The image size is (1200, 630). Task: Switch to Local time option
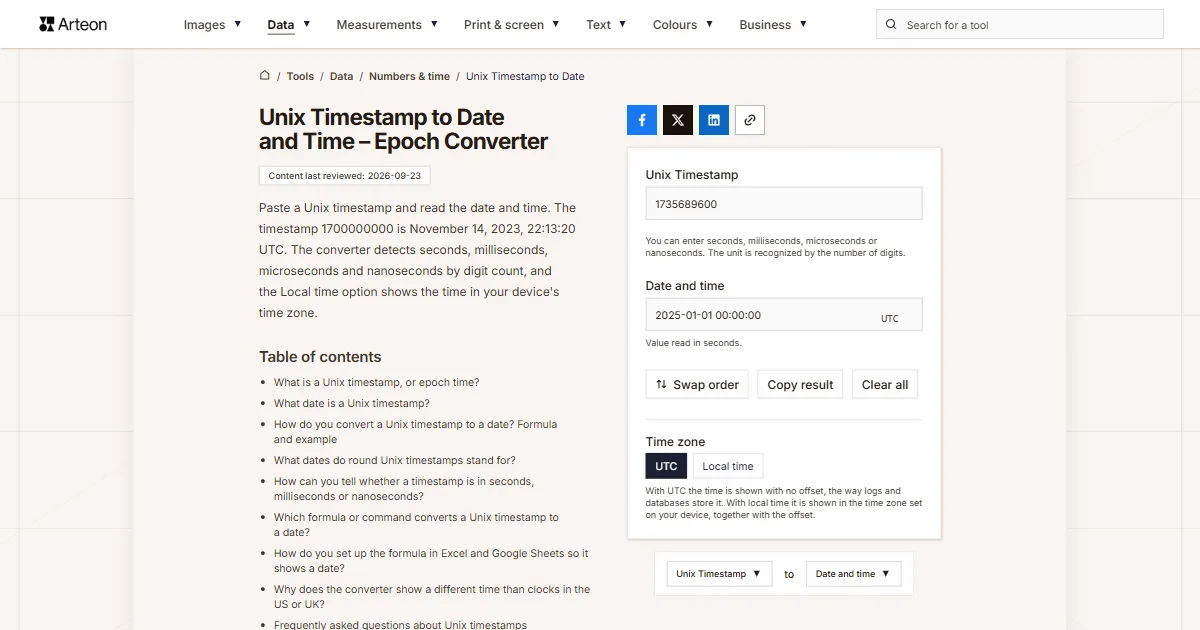(728, 466)
